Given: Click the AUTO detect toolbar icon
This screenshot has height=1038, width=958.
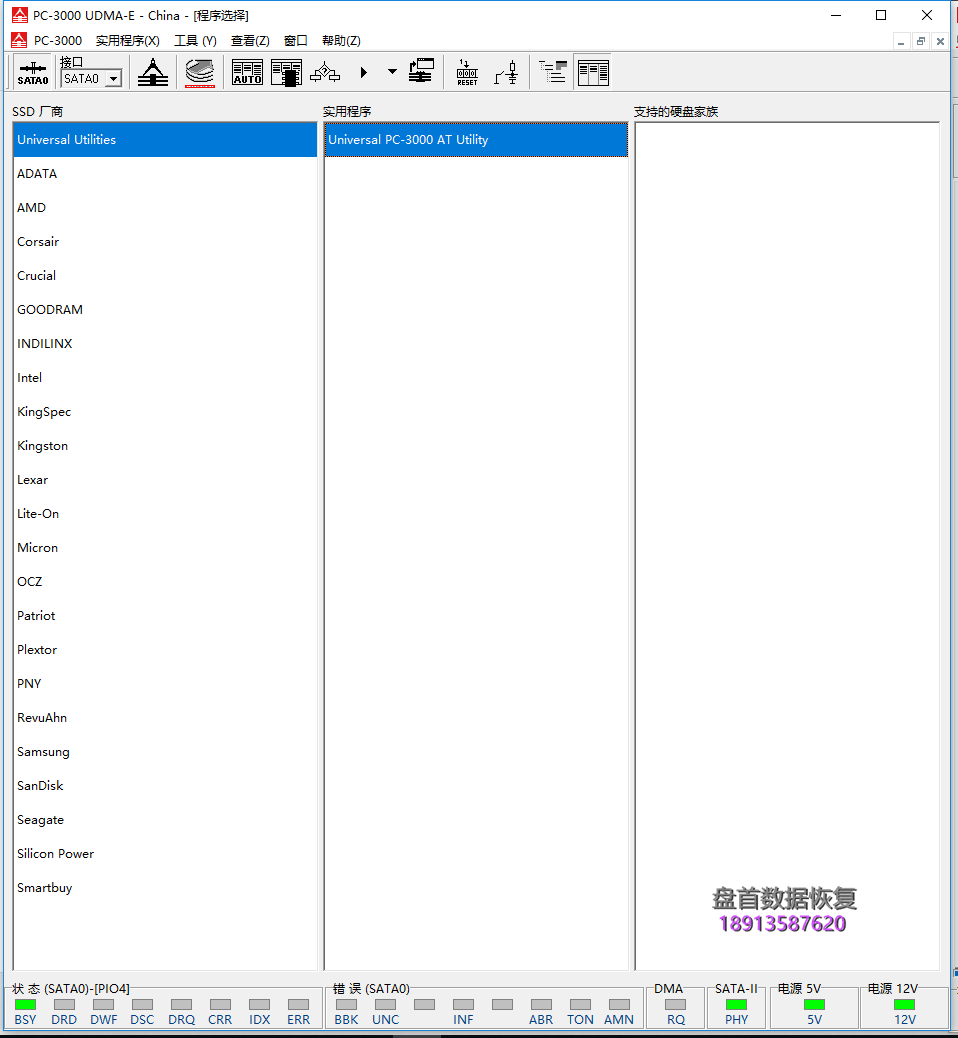Looking at the screenshot, I should pyautogui.click(x=248, y=72).
